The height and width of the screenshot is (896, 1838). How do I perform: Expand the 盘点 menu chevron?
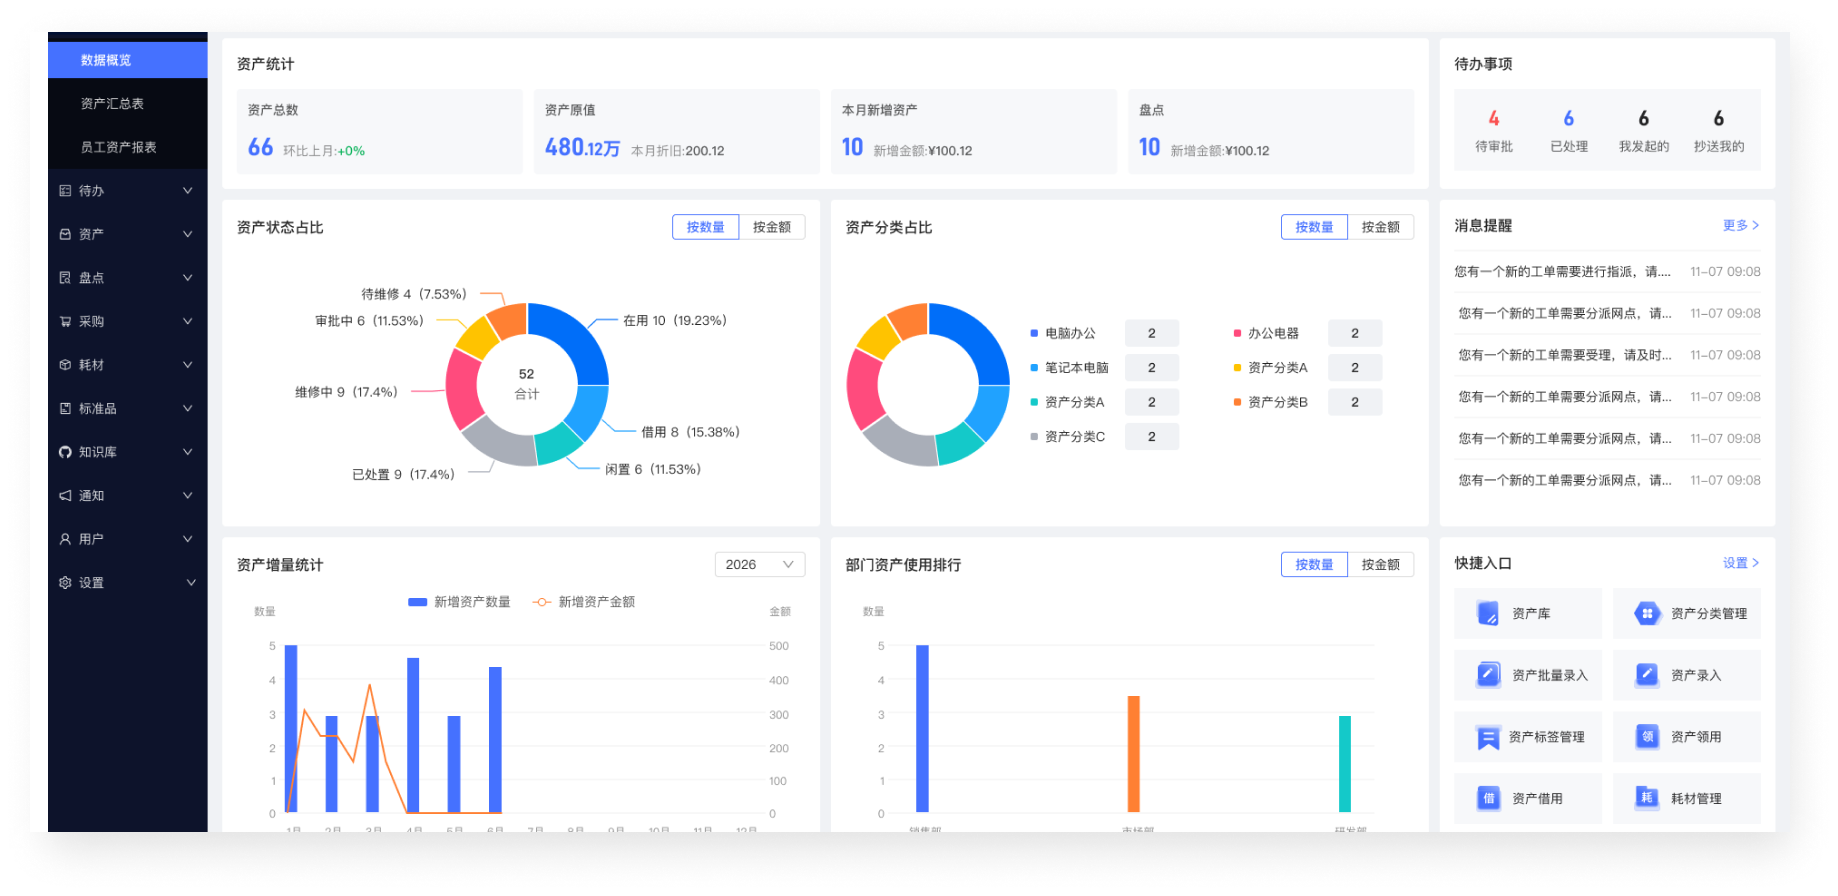pyautogui.click(x=187, y=278)
